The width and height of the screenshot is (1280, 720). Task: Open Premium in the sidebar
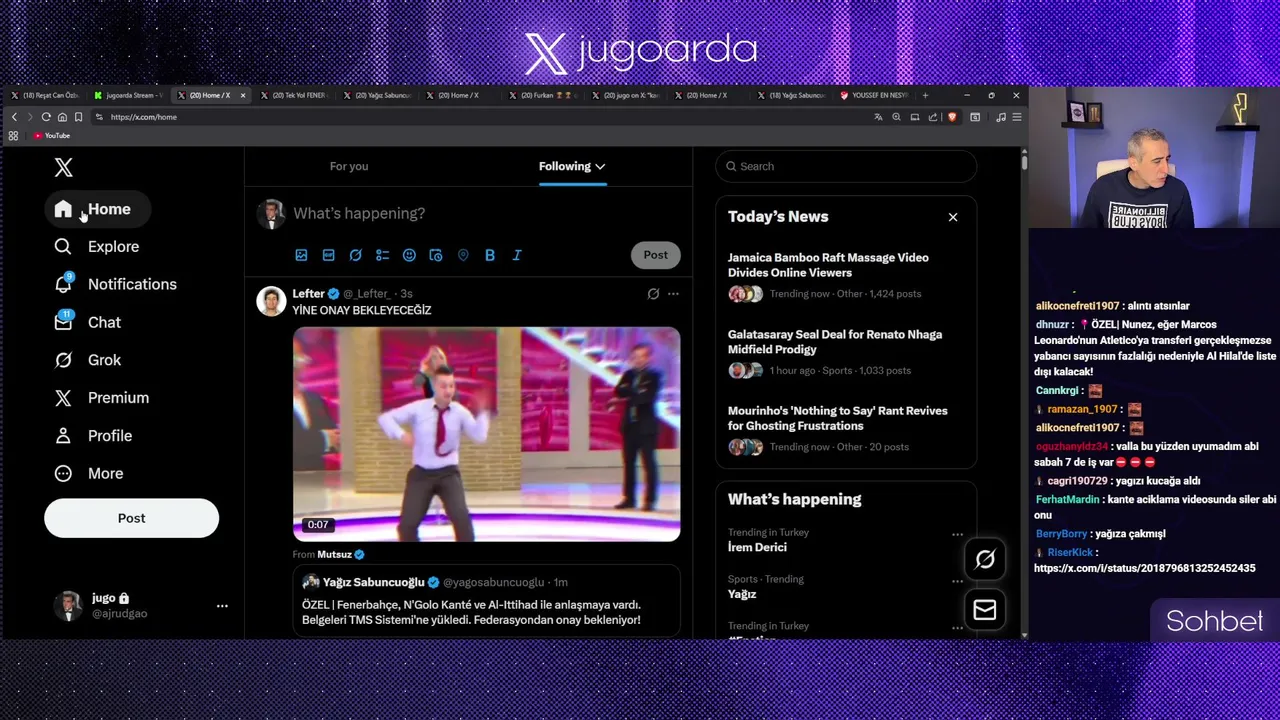tap(102, 398)
